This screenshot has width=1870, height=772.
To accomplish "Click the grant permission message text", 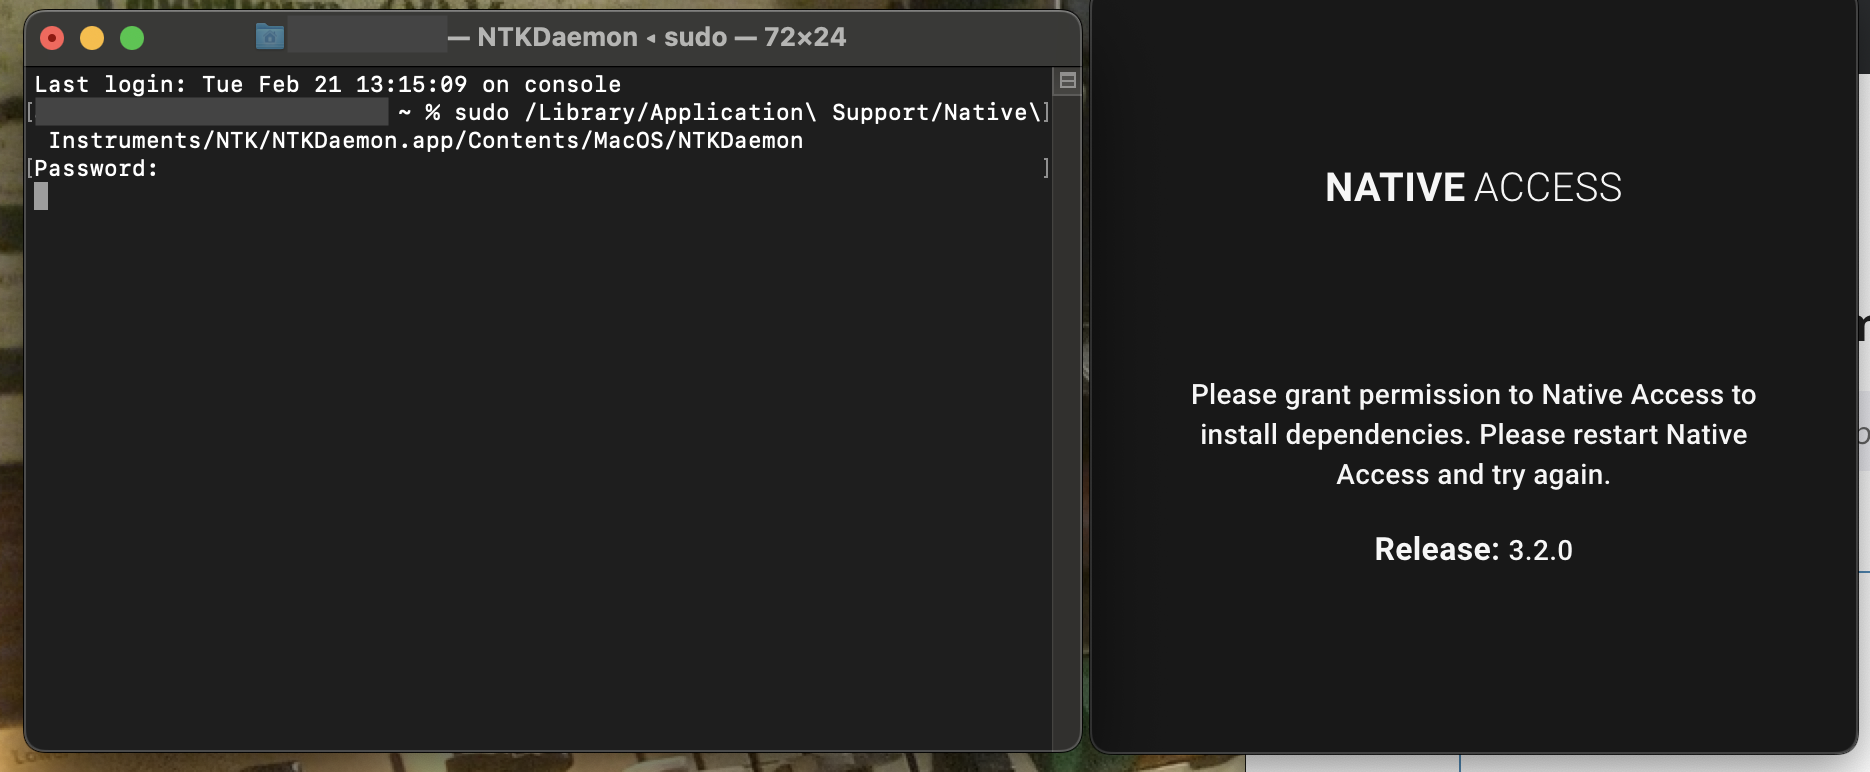I will (x=1473, y=434).
